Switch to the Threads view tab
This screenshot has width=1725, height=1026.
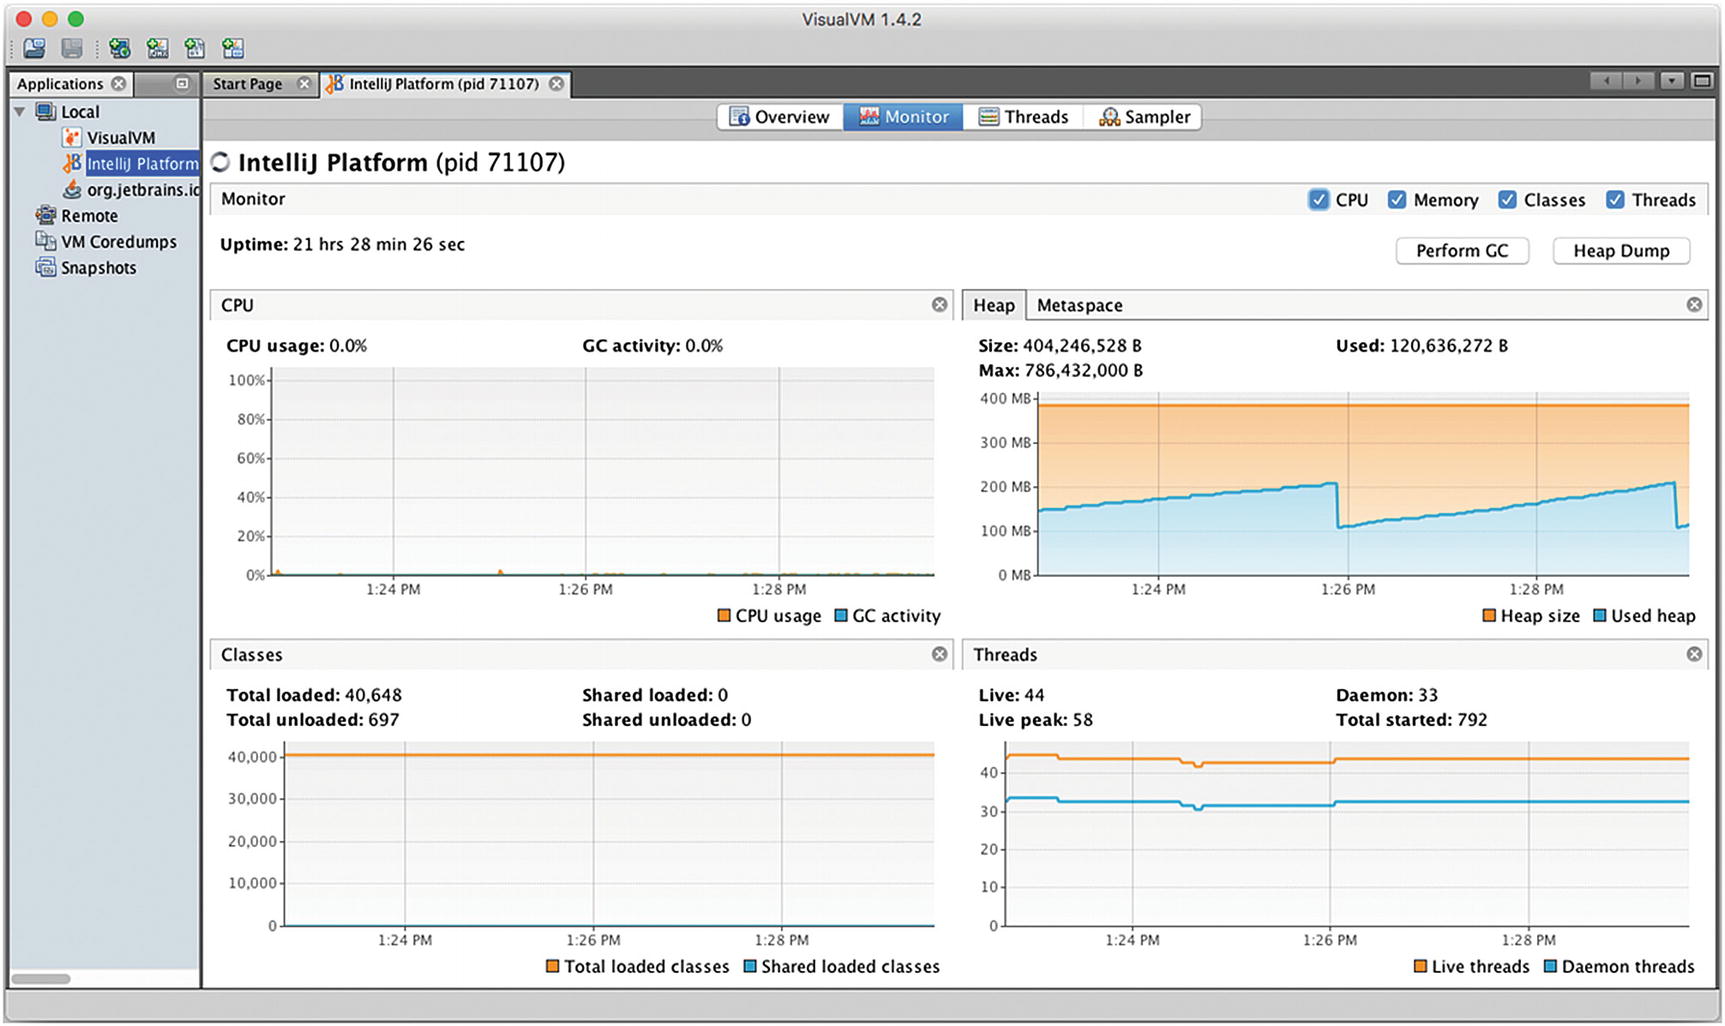[x=1023, y=117]
